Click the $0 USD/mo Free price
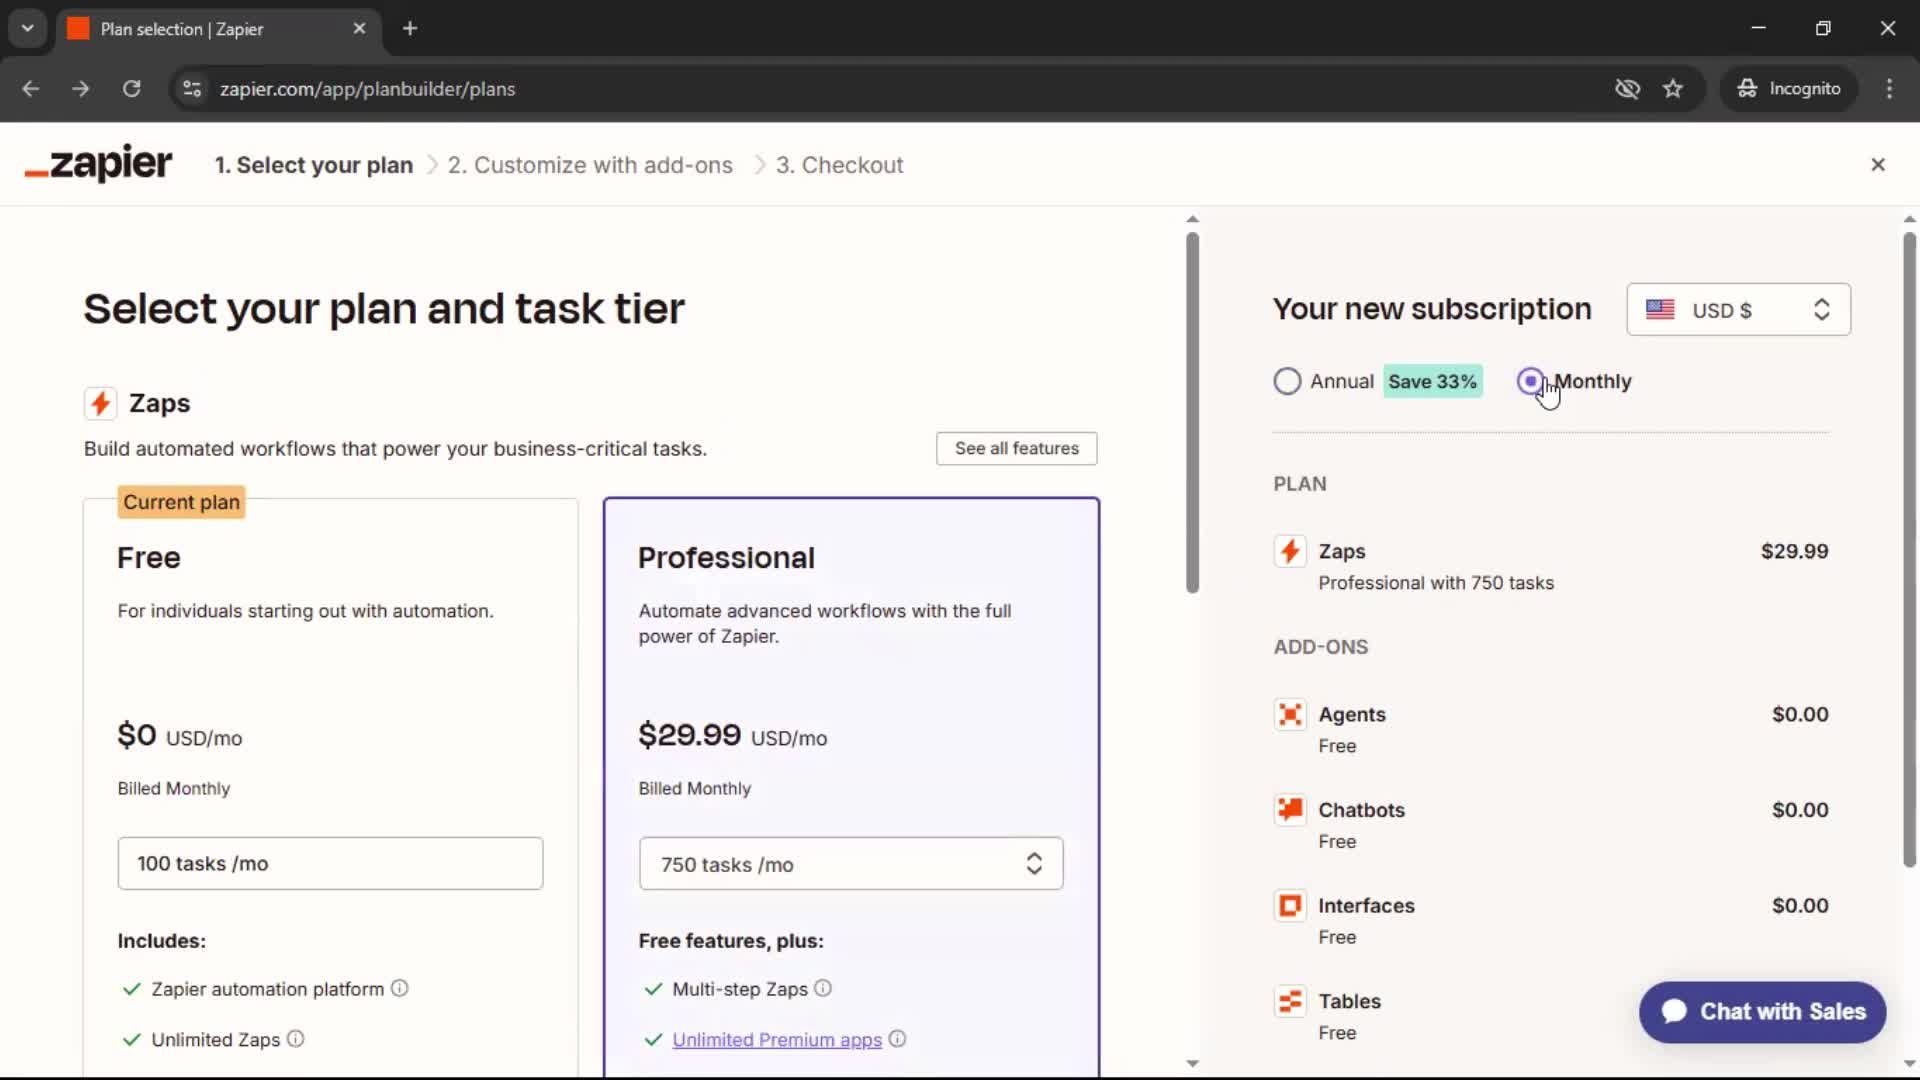1920x1080 pixels. pyautogui.click(x=180, y=735)
